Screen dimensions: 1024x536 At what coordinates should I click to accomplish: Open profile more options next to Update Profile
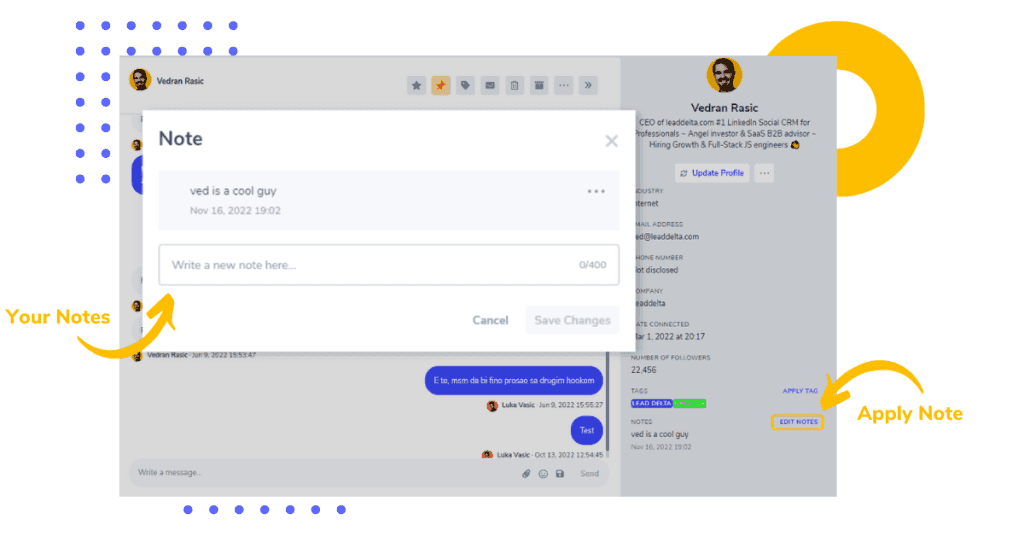(x=764, y=173)
